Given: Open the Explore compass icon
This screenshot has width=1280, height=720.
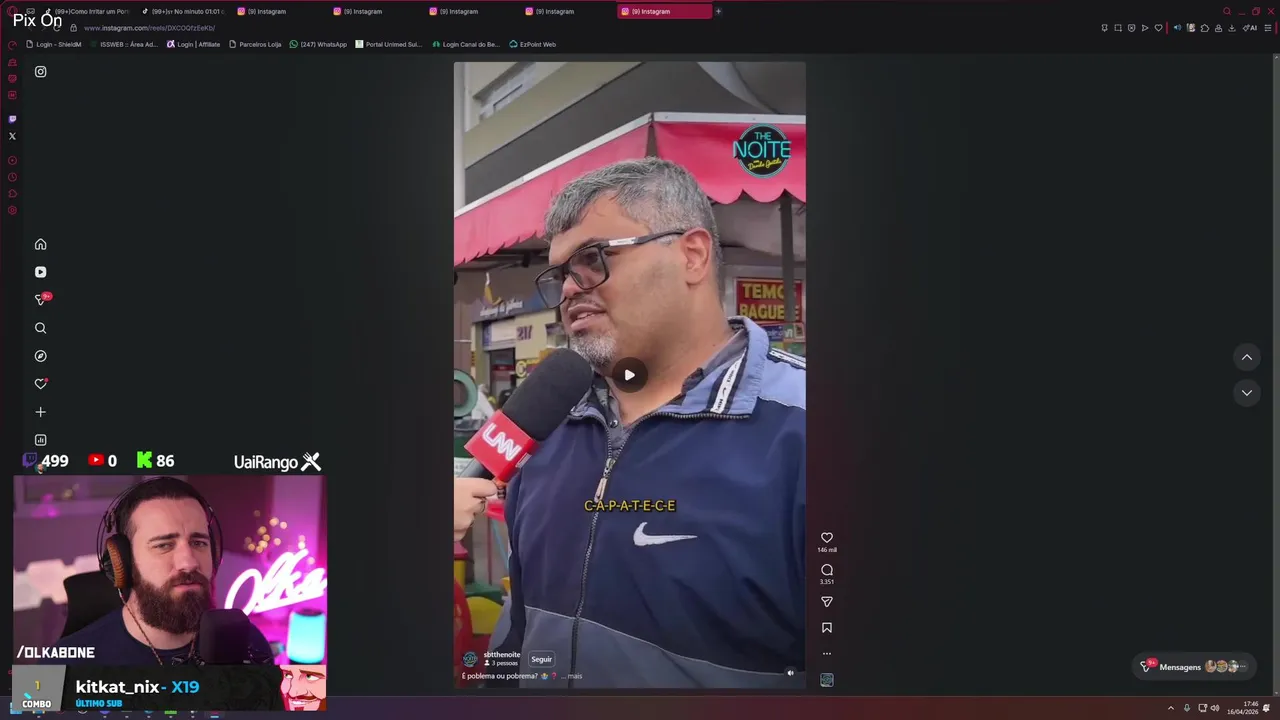Looking at the screenshot, I should point(40,356).
